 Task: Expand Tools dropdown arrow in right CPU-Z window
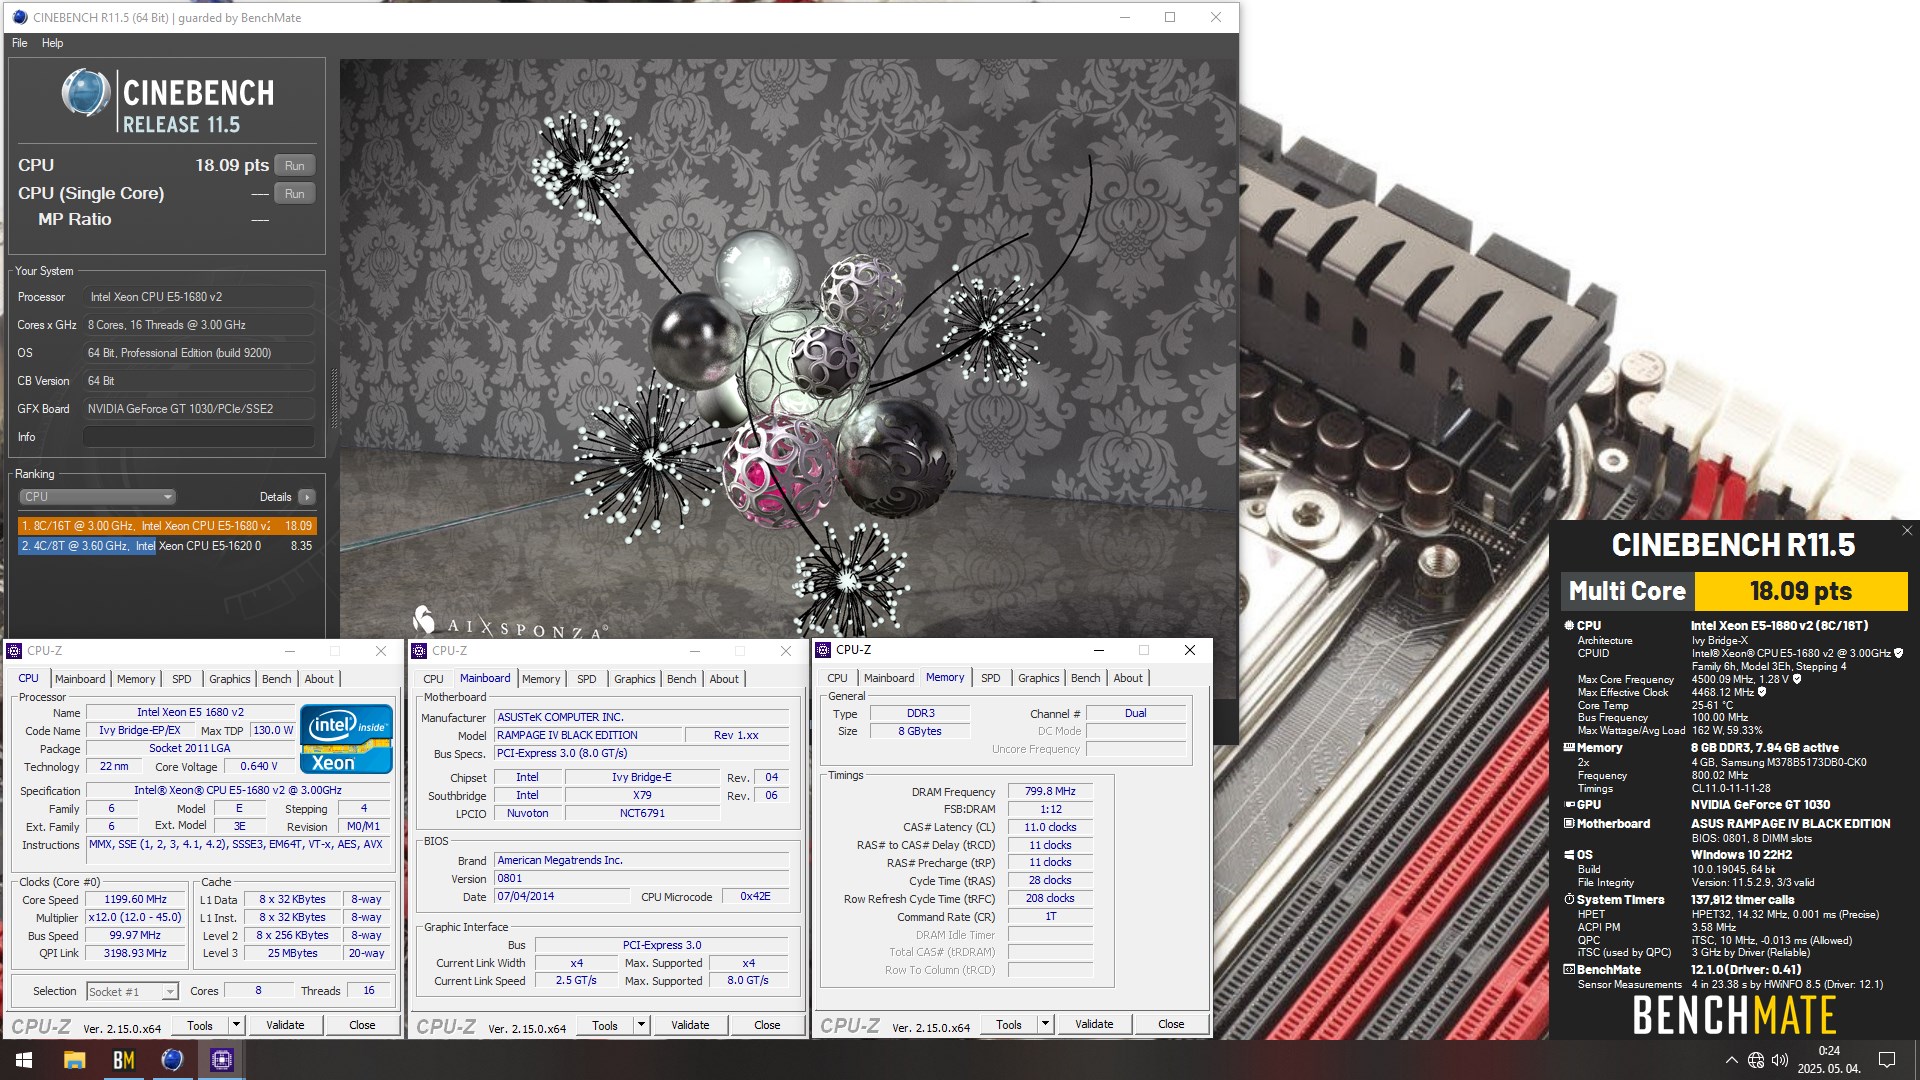pyautogui.click(x=1045, y=1024)
